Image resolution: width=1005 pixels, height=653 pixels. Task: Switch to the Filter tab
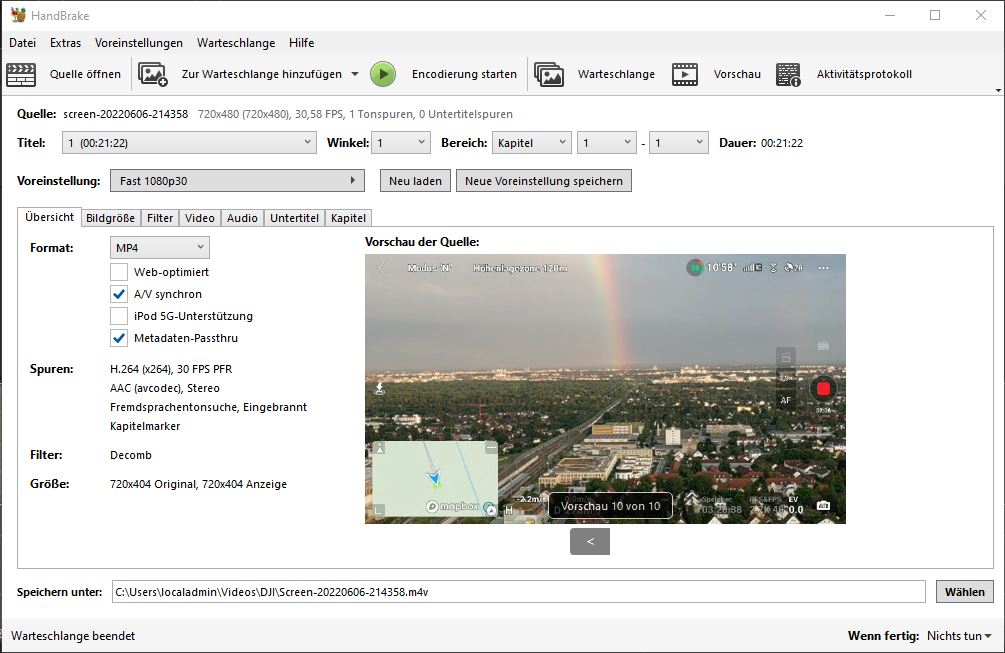click(x=160, y=218)
